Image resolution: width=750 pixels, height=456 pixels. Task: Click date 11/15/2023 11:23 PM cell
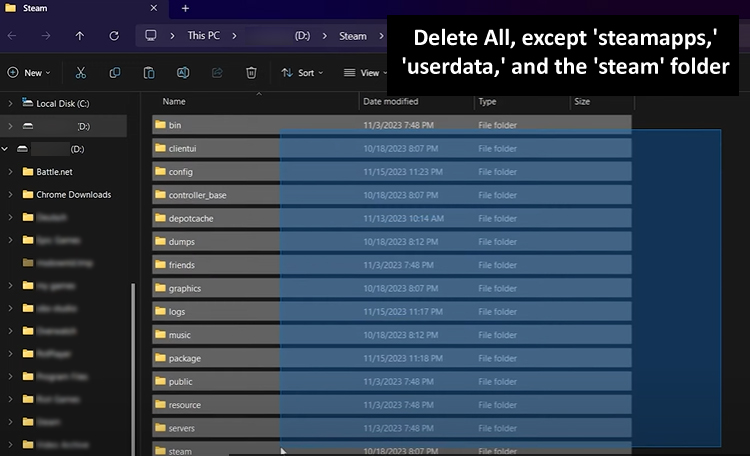(403, 171)
